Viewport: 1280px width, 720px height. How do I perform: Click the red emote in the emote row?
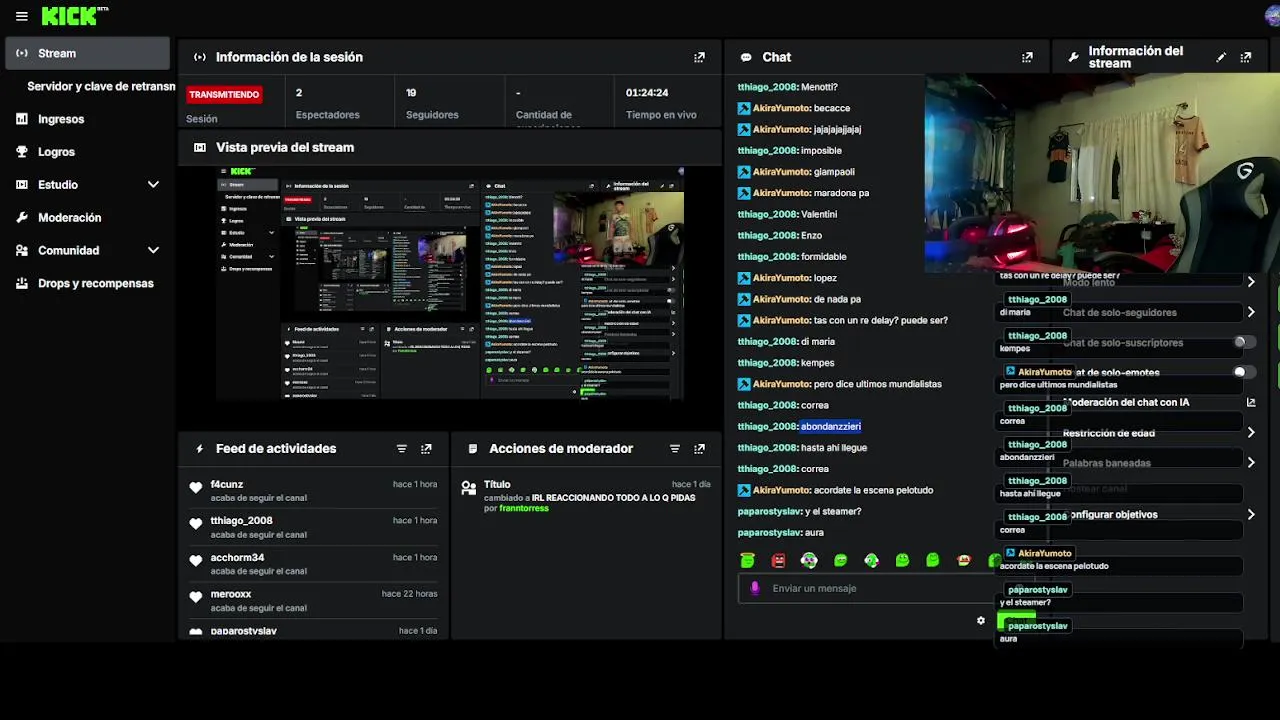coord(778,561)
